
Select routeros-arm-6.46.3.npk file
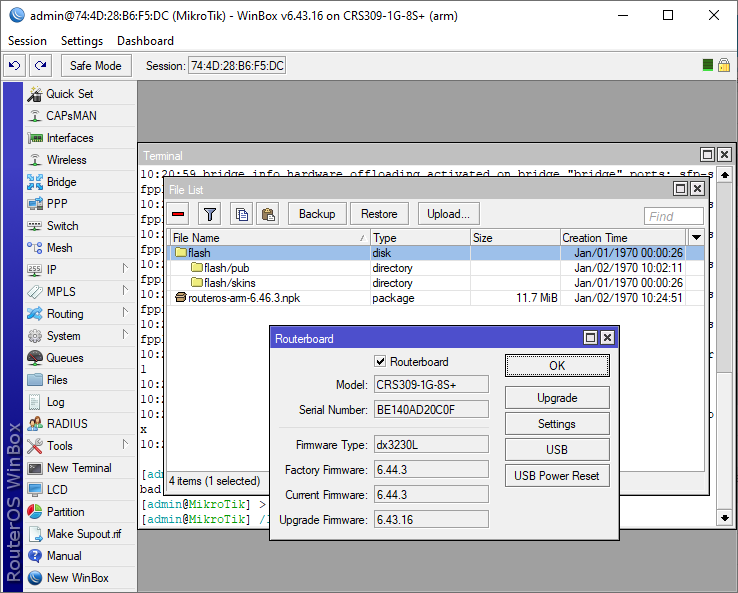(435, 298)
